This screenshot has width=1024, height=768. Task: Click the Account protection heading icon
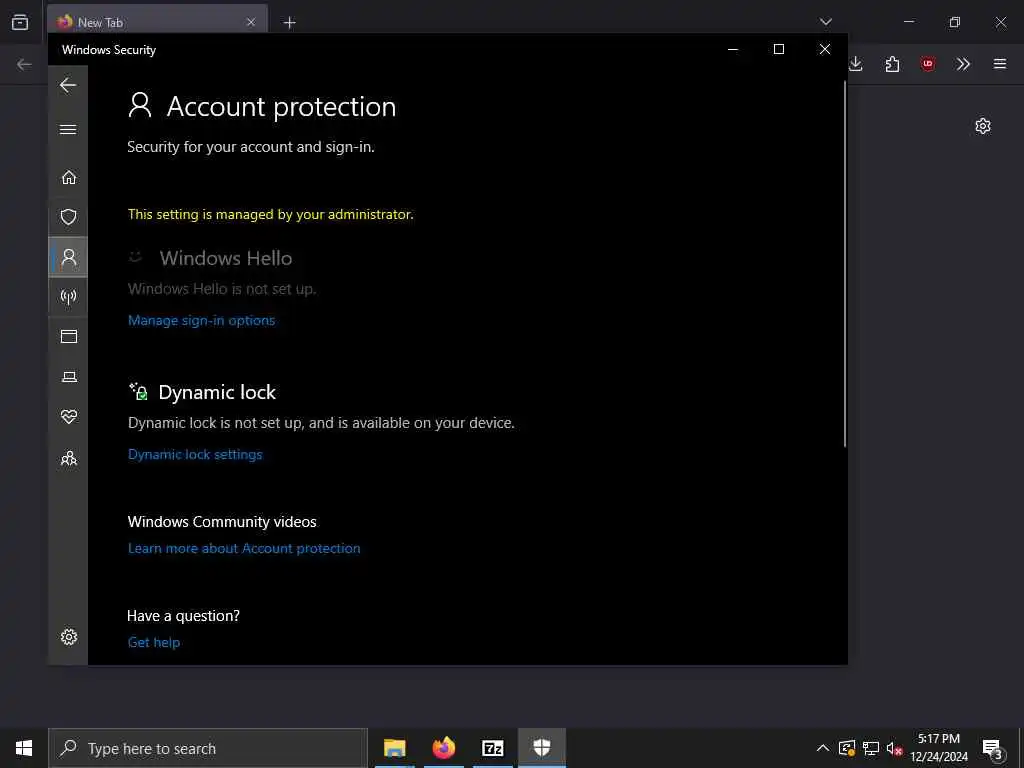click(140, 105)
